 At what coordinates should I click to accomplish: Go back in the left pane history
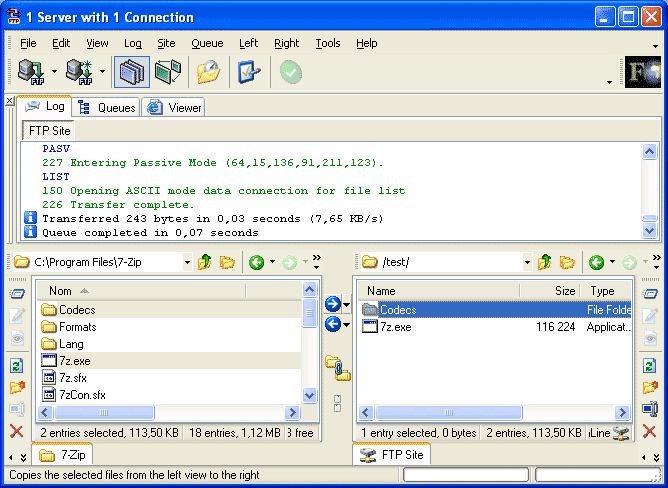(256, 263)
